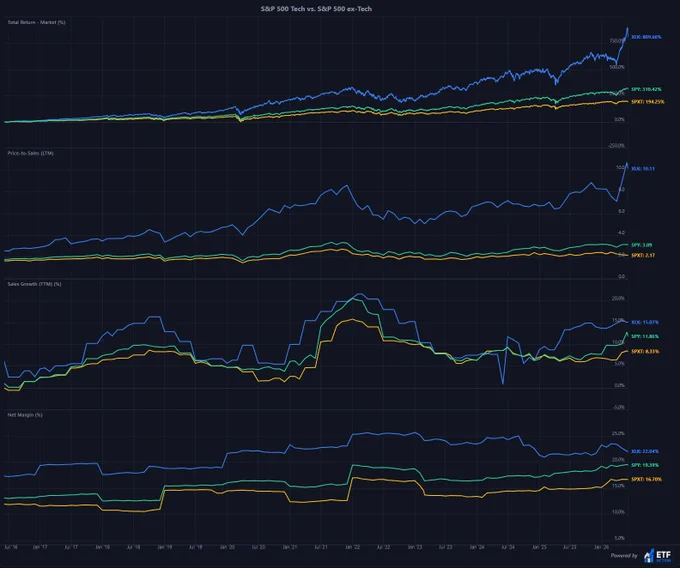Click the Jan '20 date on the x-axis
680x568 pixels.
[x=227, y=547]
